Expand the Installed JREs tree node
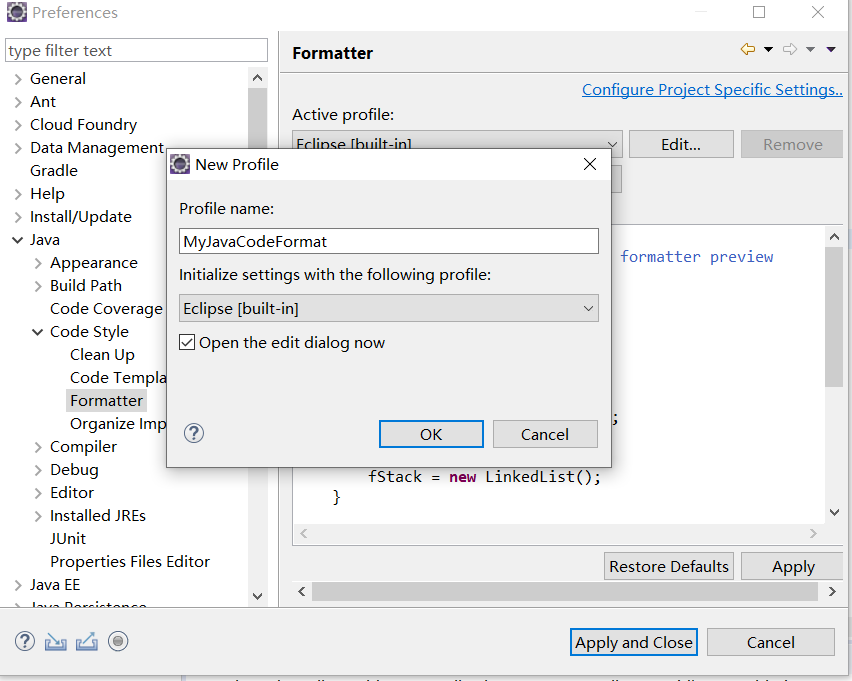Screen dimensions: 852x681 point(38,516)
